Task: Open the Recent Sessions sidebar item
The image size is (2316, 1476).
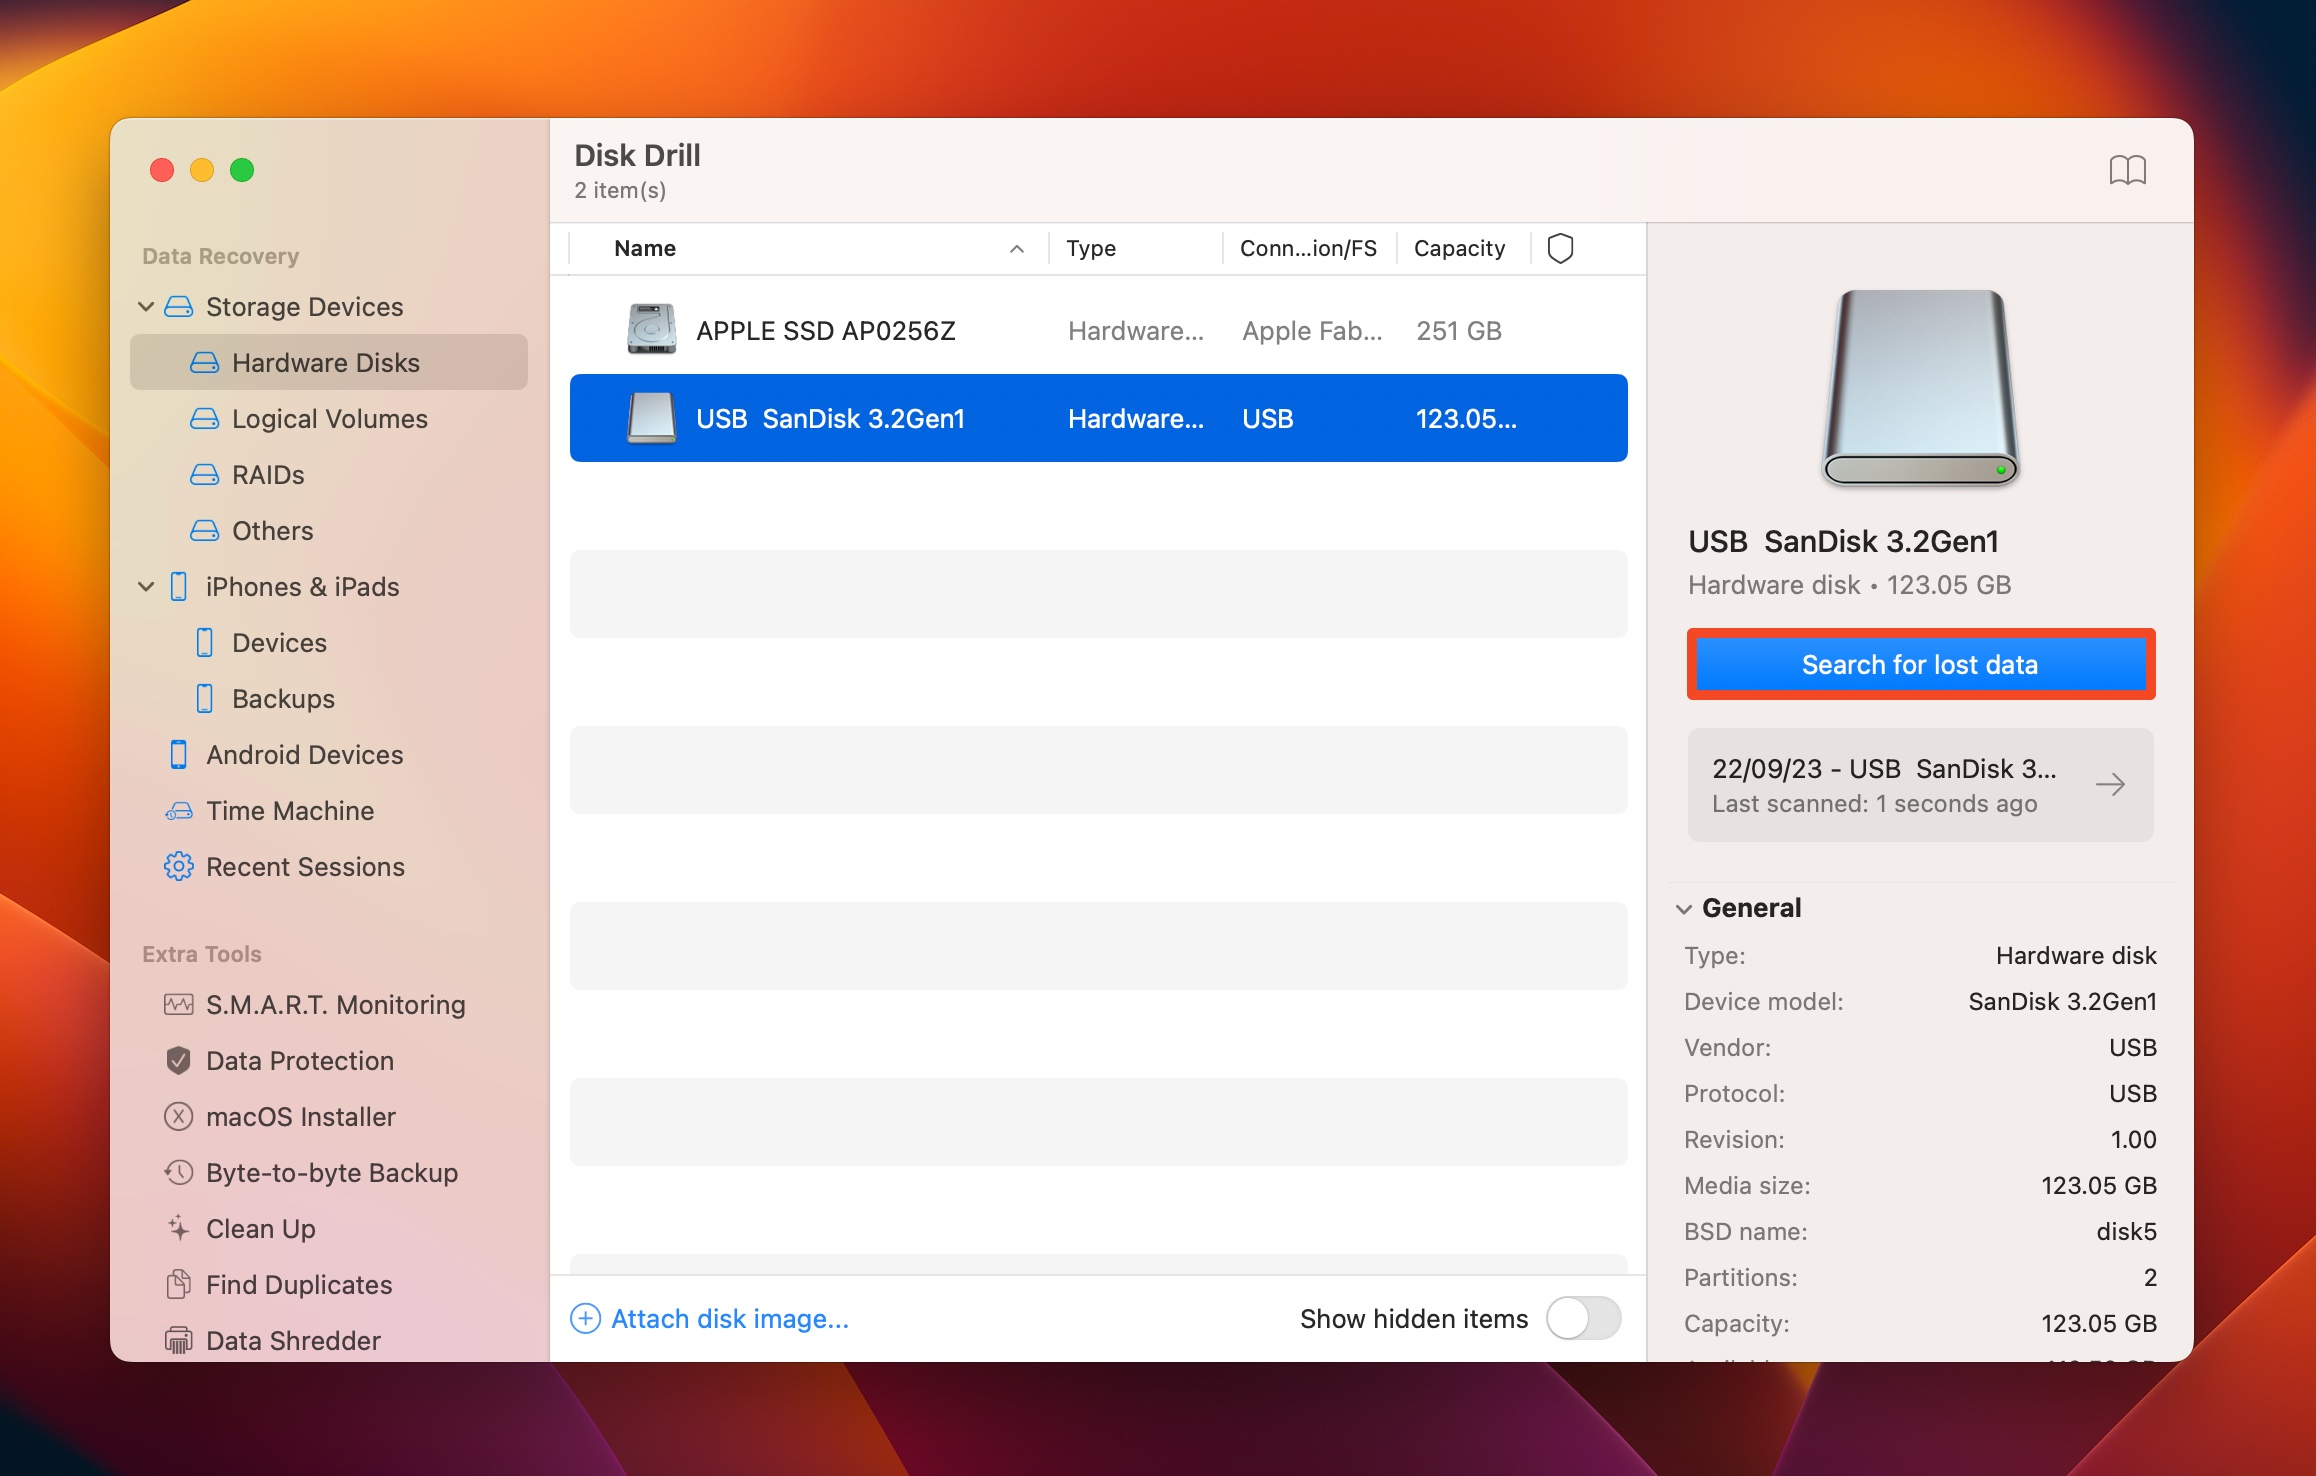Action: (x=306, y=868)
